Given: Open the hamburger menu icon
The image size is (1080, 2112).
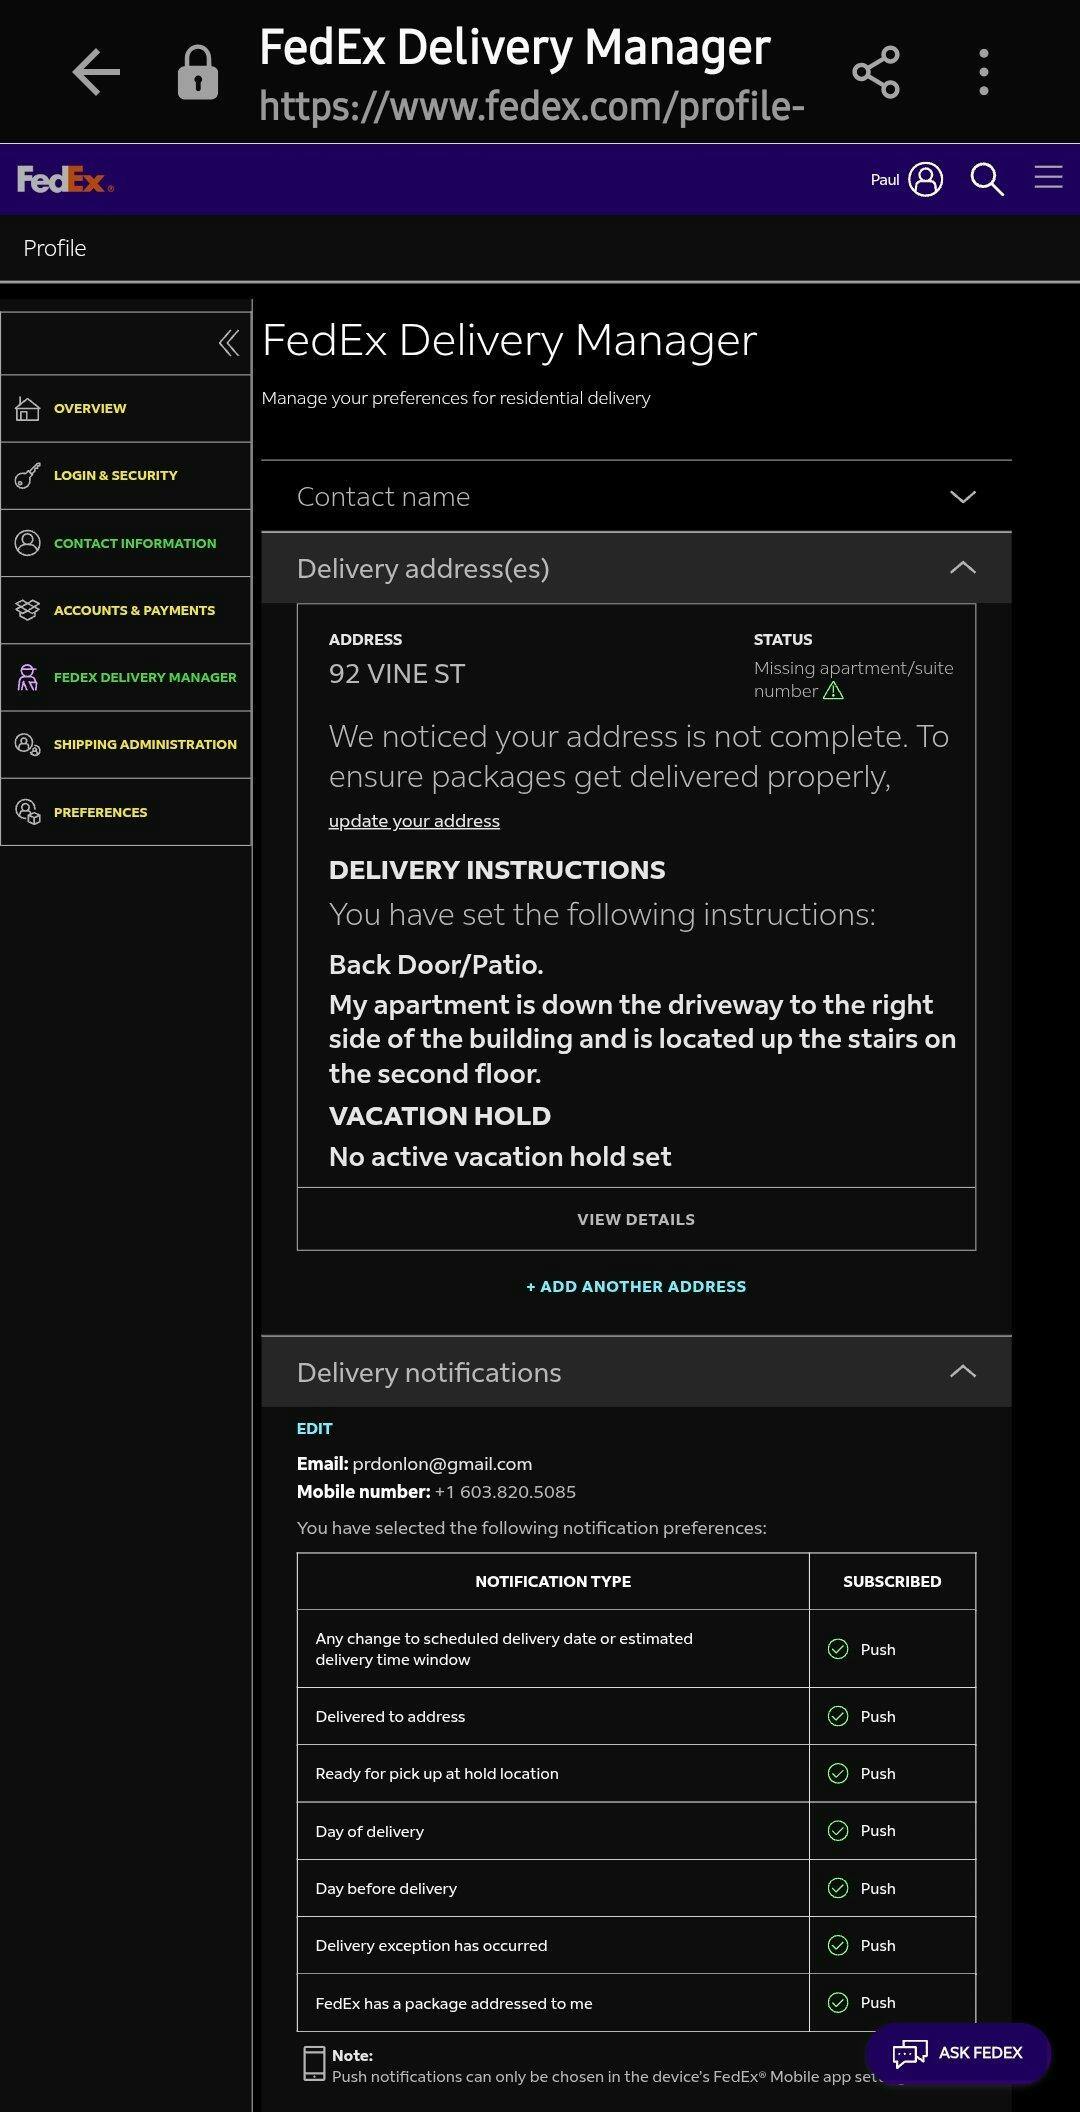Looking at the screenshot, I should [x=1048, y=178].
